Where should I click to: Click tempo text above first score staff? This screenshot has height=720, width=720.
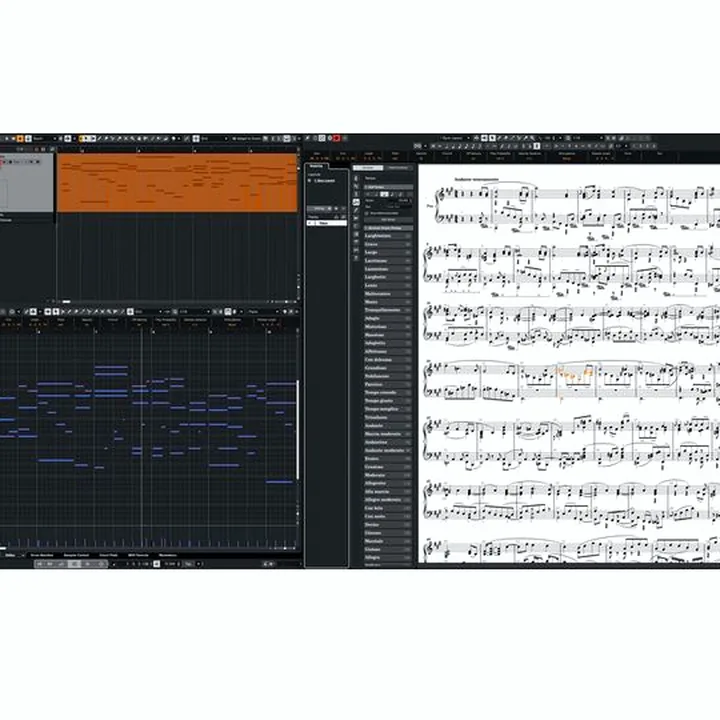tap(476, 179)
